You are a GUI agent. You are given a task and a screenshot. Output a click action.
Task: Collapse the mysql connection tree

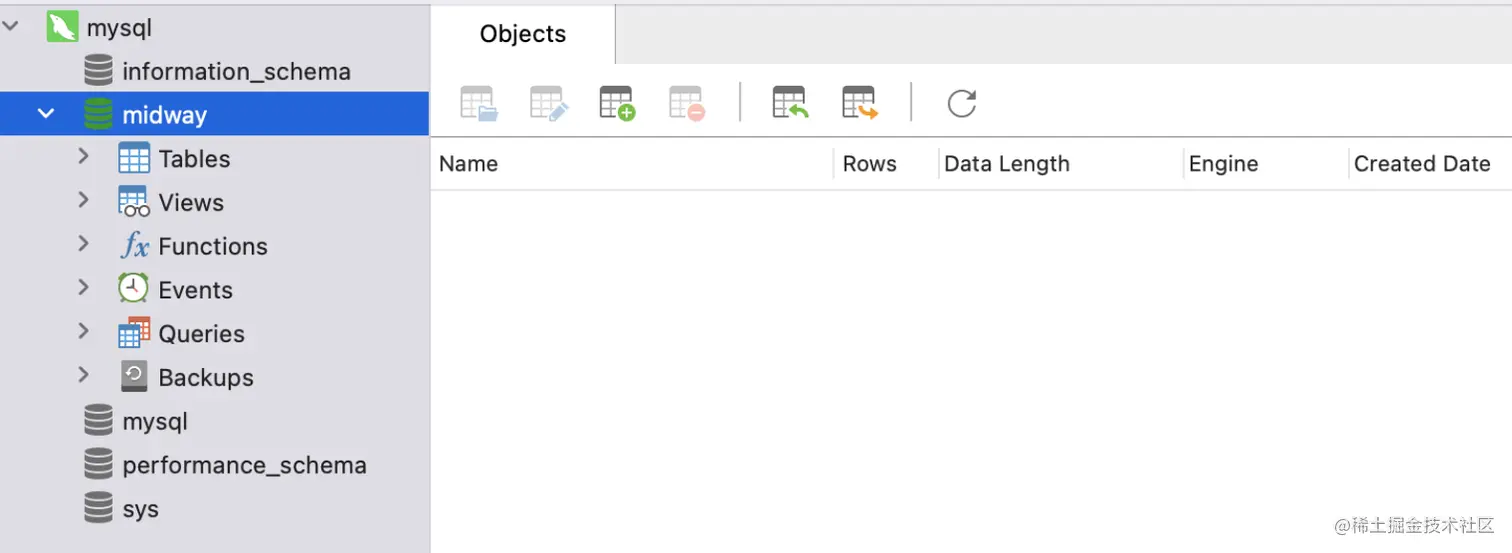click(11, 27)
